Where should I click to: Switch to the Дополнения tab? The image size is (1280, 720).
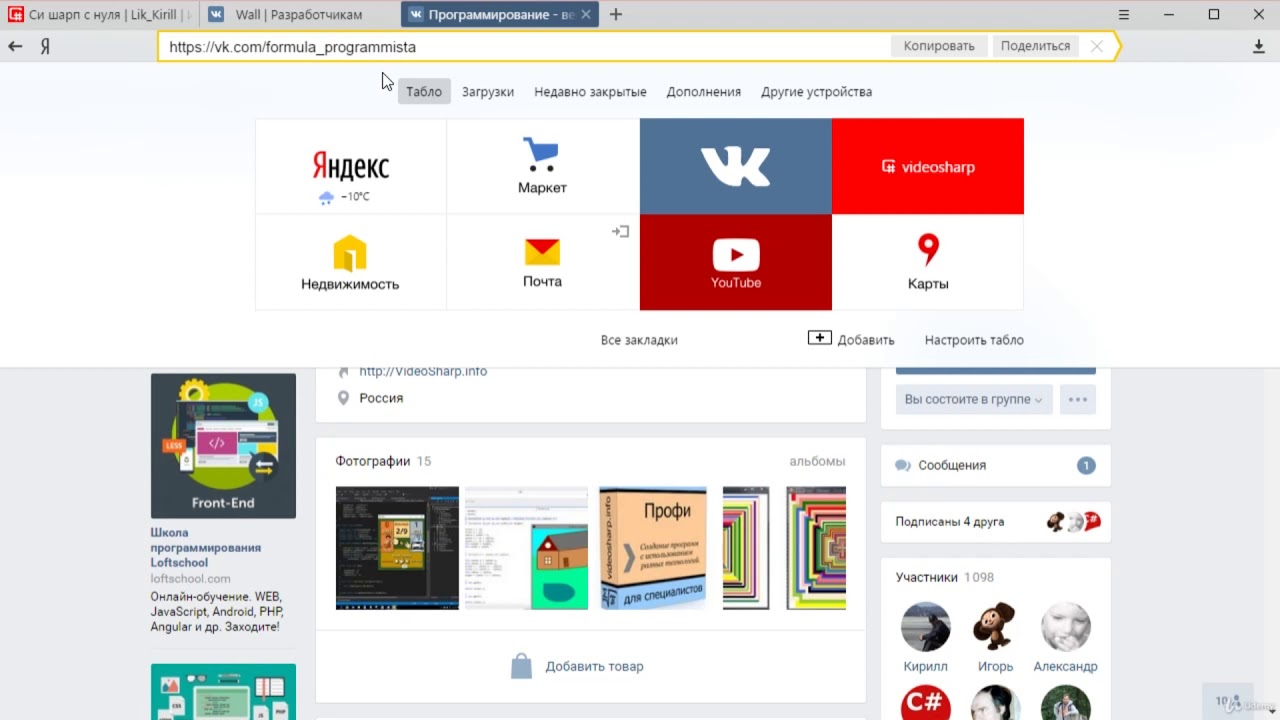(704, 91)
